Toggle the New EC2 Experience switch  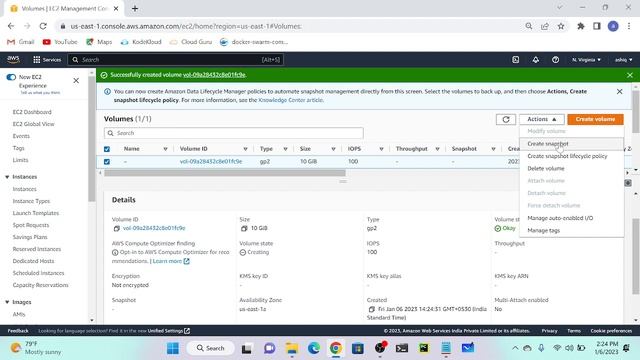point(11,77)
